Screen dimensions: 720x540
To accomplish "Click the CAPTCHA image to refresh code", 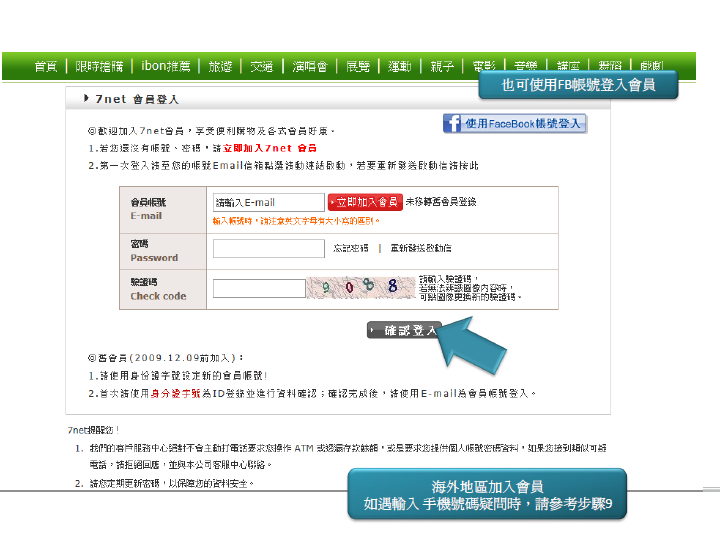I will point(359,288).
